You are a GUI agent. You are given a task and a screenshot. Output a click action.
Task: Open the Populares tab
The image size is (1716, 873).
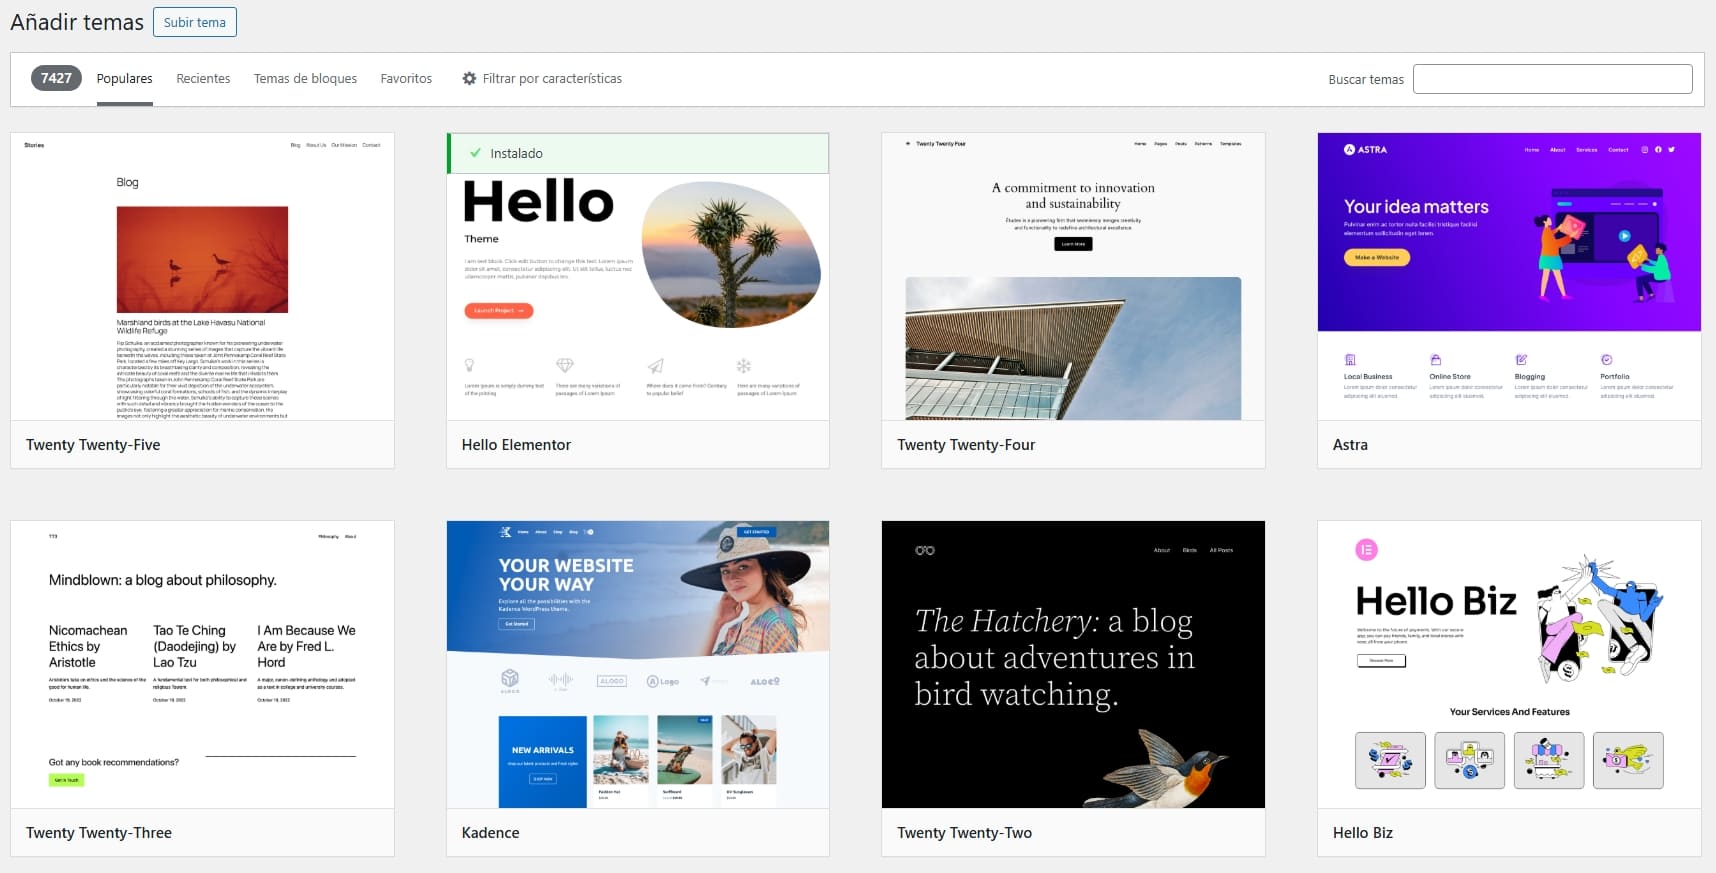tap(125, 79)
